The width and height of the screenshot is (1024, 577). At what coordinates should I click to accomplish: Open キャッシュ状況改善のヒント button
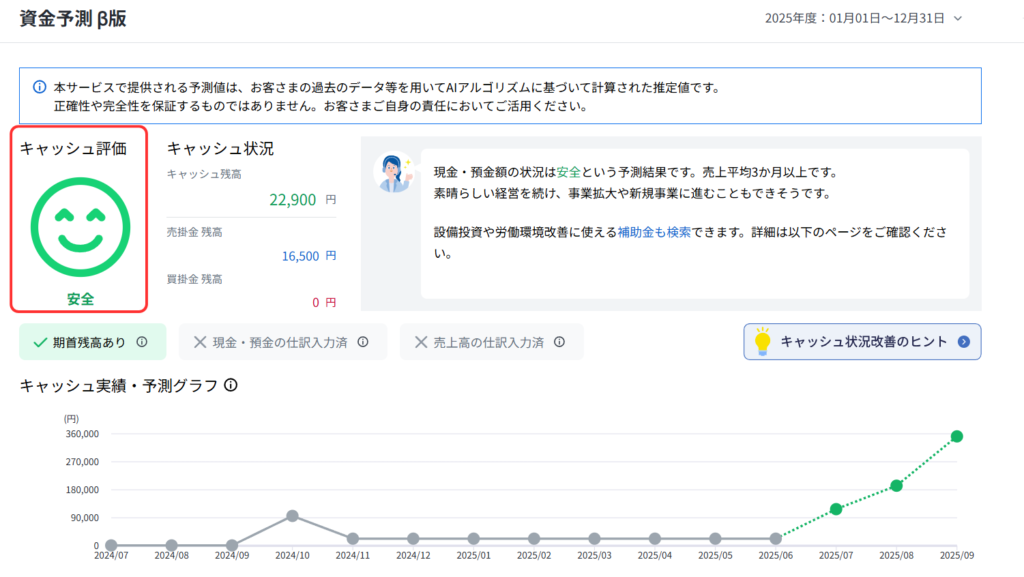(x=862, y=342)
